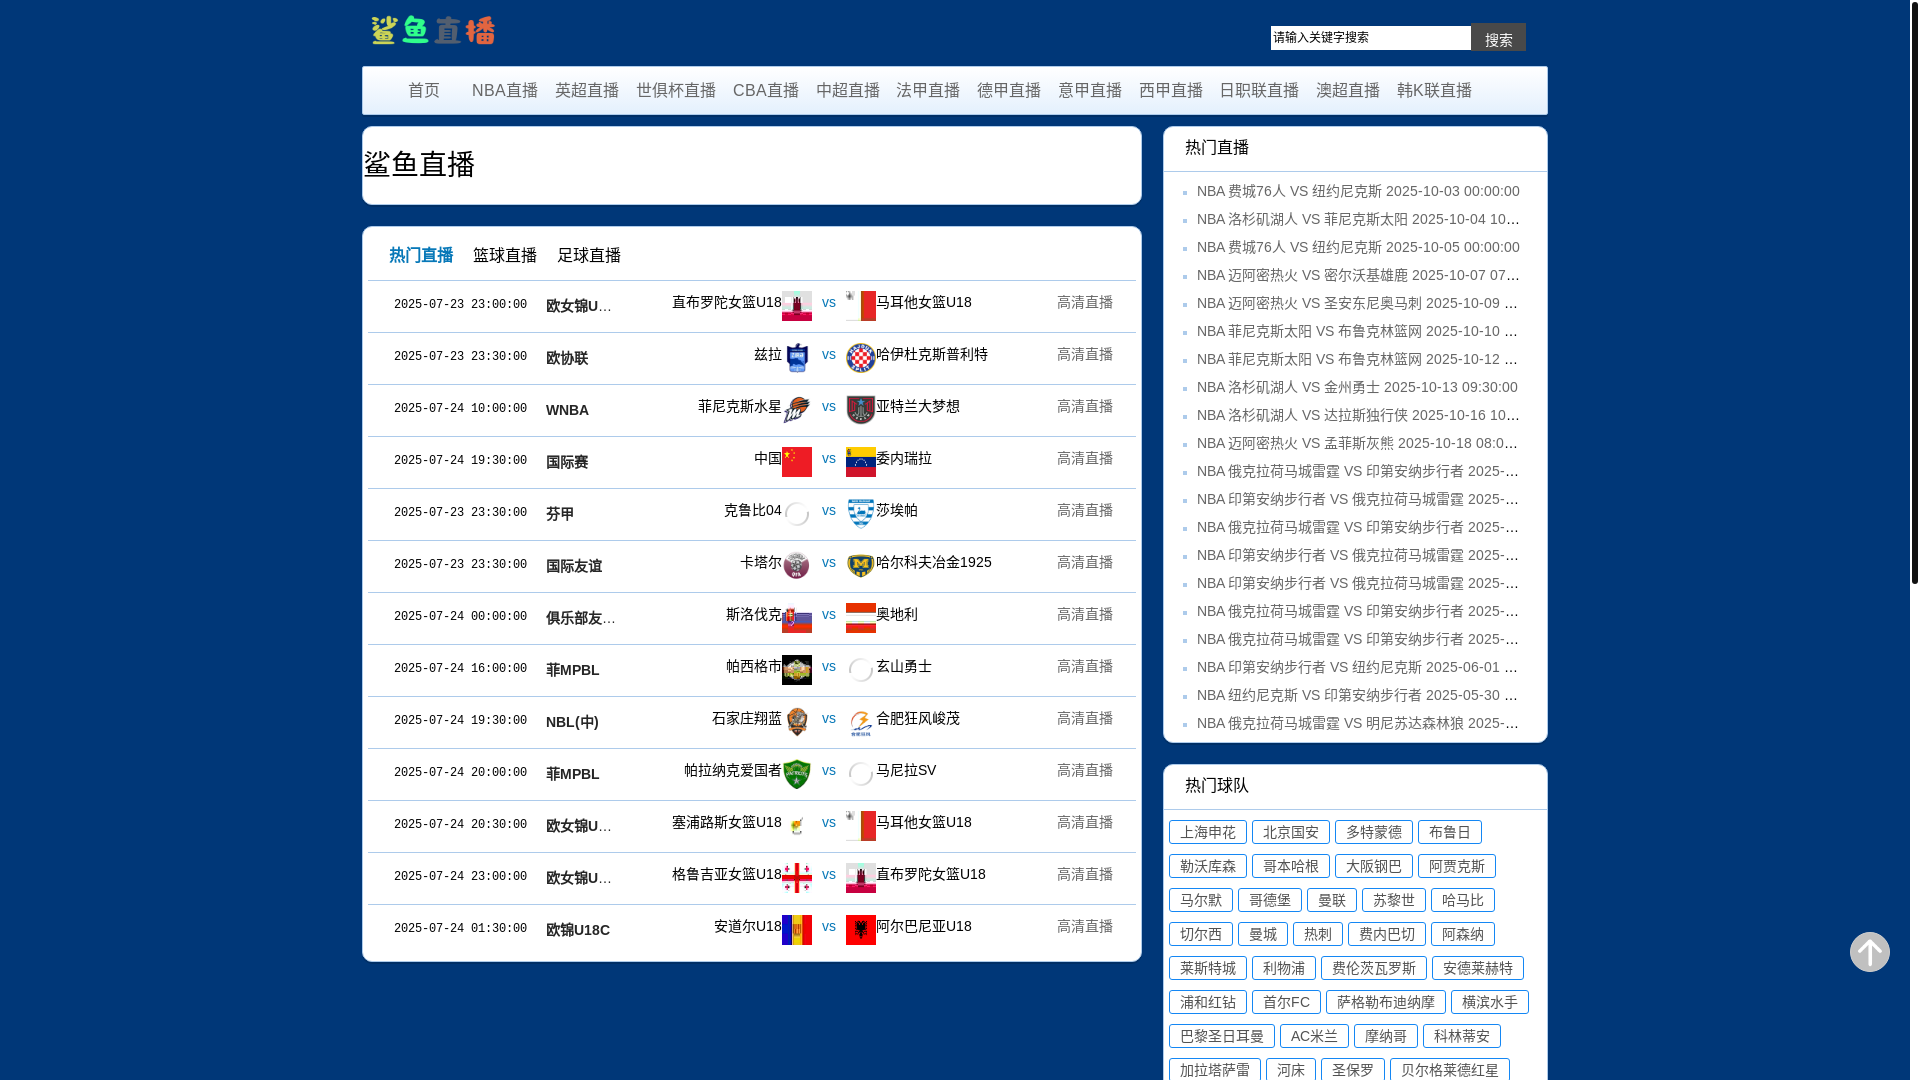This screenshot has height=1080, width=1920.
Task: Click the keyword search input field
Action: (x=1370, y=38)
